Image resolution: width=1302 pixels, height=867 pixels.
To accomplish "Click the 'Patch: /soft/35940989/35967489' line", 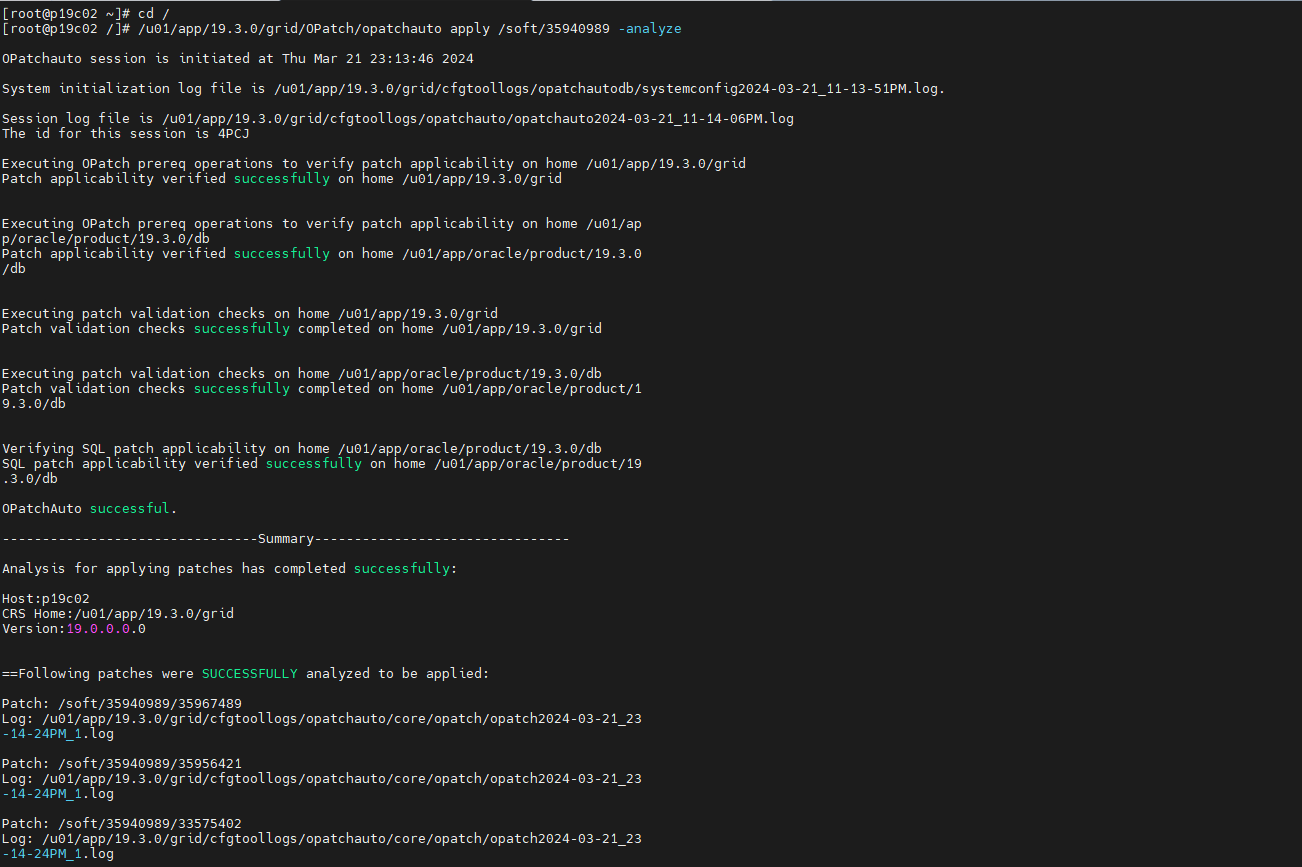I will click(x=122, y=704).
